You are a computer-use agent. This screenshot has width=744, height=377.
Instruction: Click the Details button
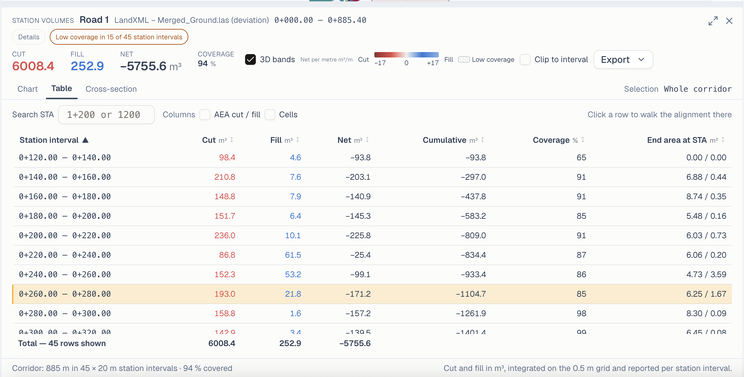coord(28,37)
